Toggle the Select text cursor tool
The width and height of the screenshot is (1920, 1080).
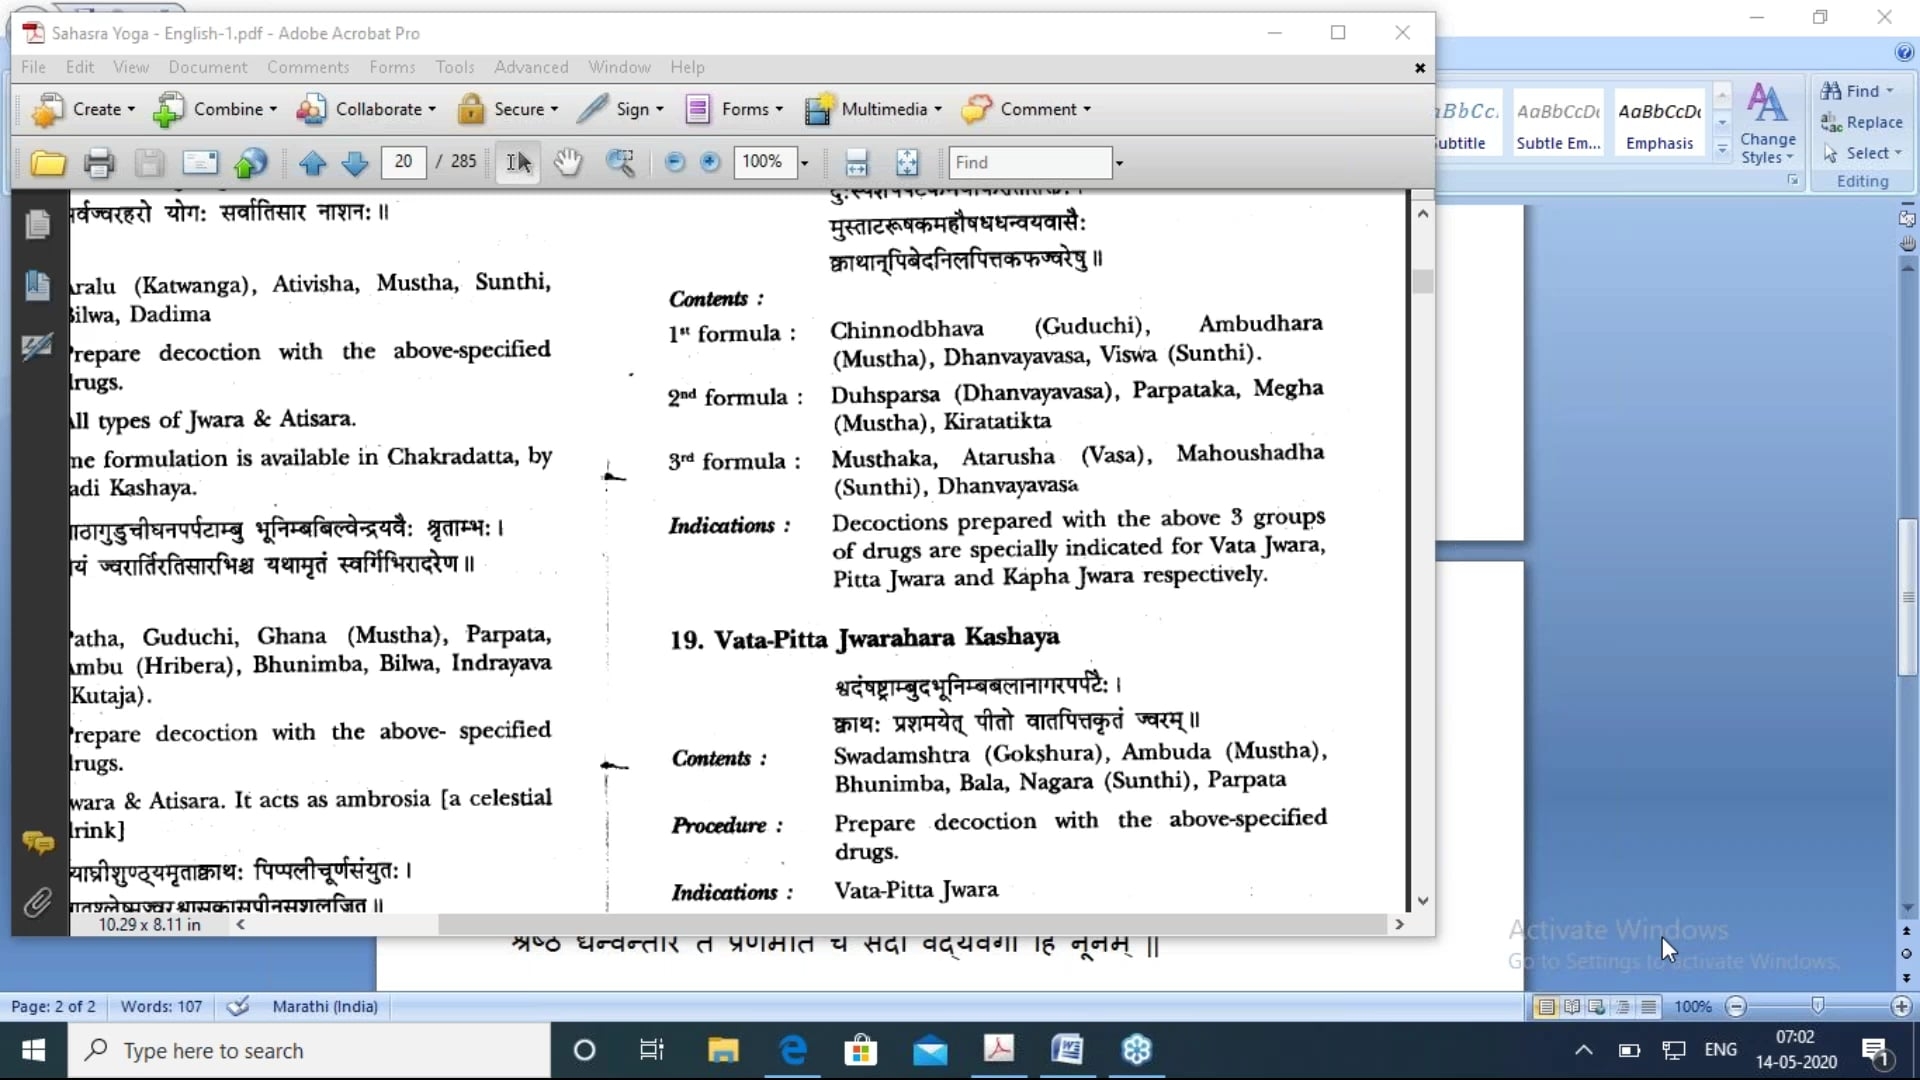(x=518, y=162)
